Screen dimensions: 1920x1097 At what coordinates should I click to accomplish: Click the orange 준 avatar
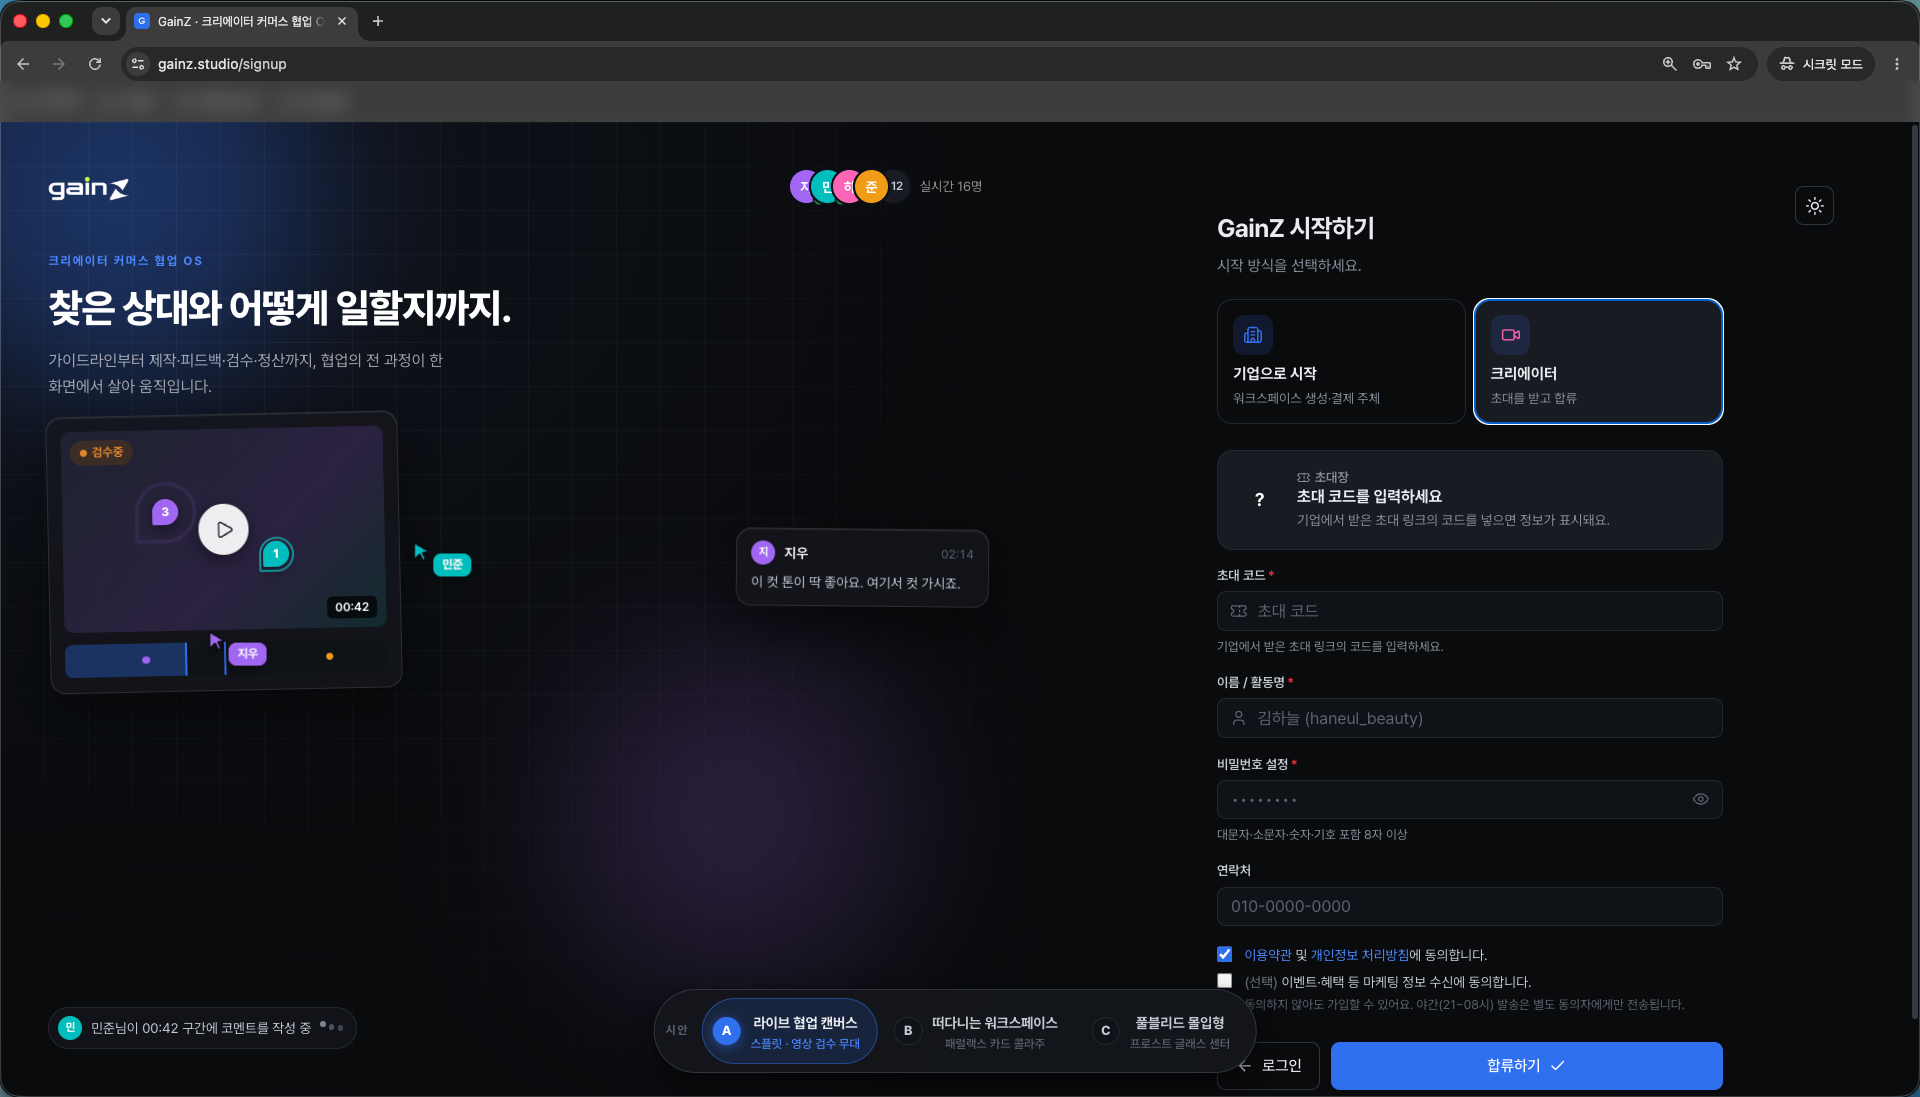871,186
